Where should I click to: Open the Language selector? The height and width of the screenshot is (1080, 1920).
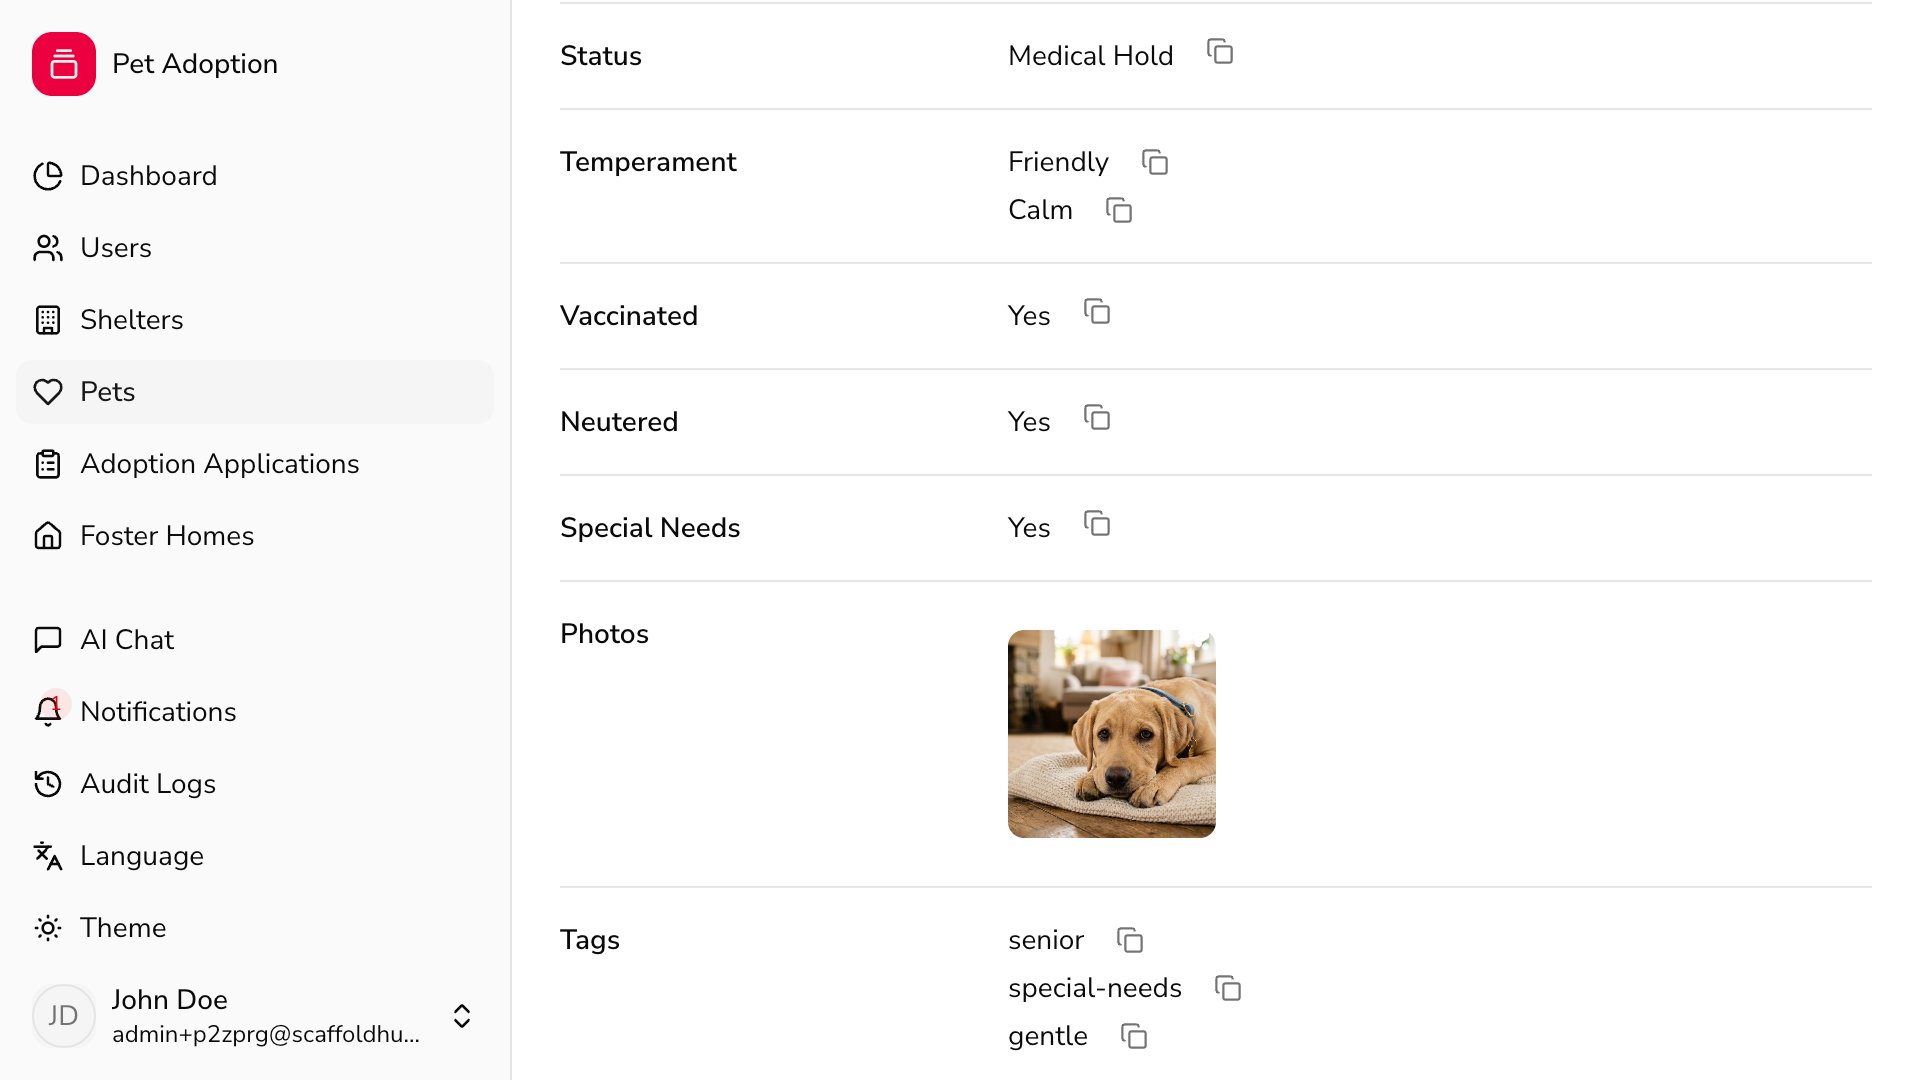click(x=48, y=856)
